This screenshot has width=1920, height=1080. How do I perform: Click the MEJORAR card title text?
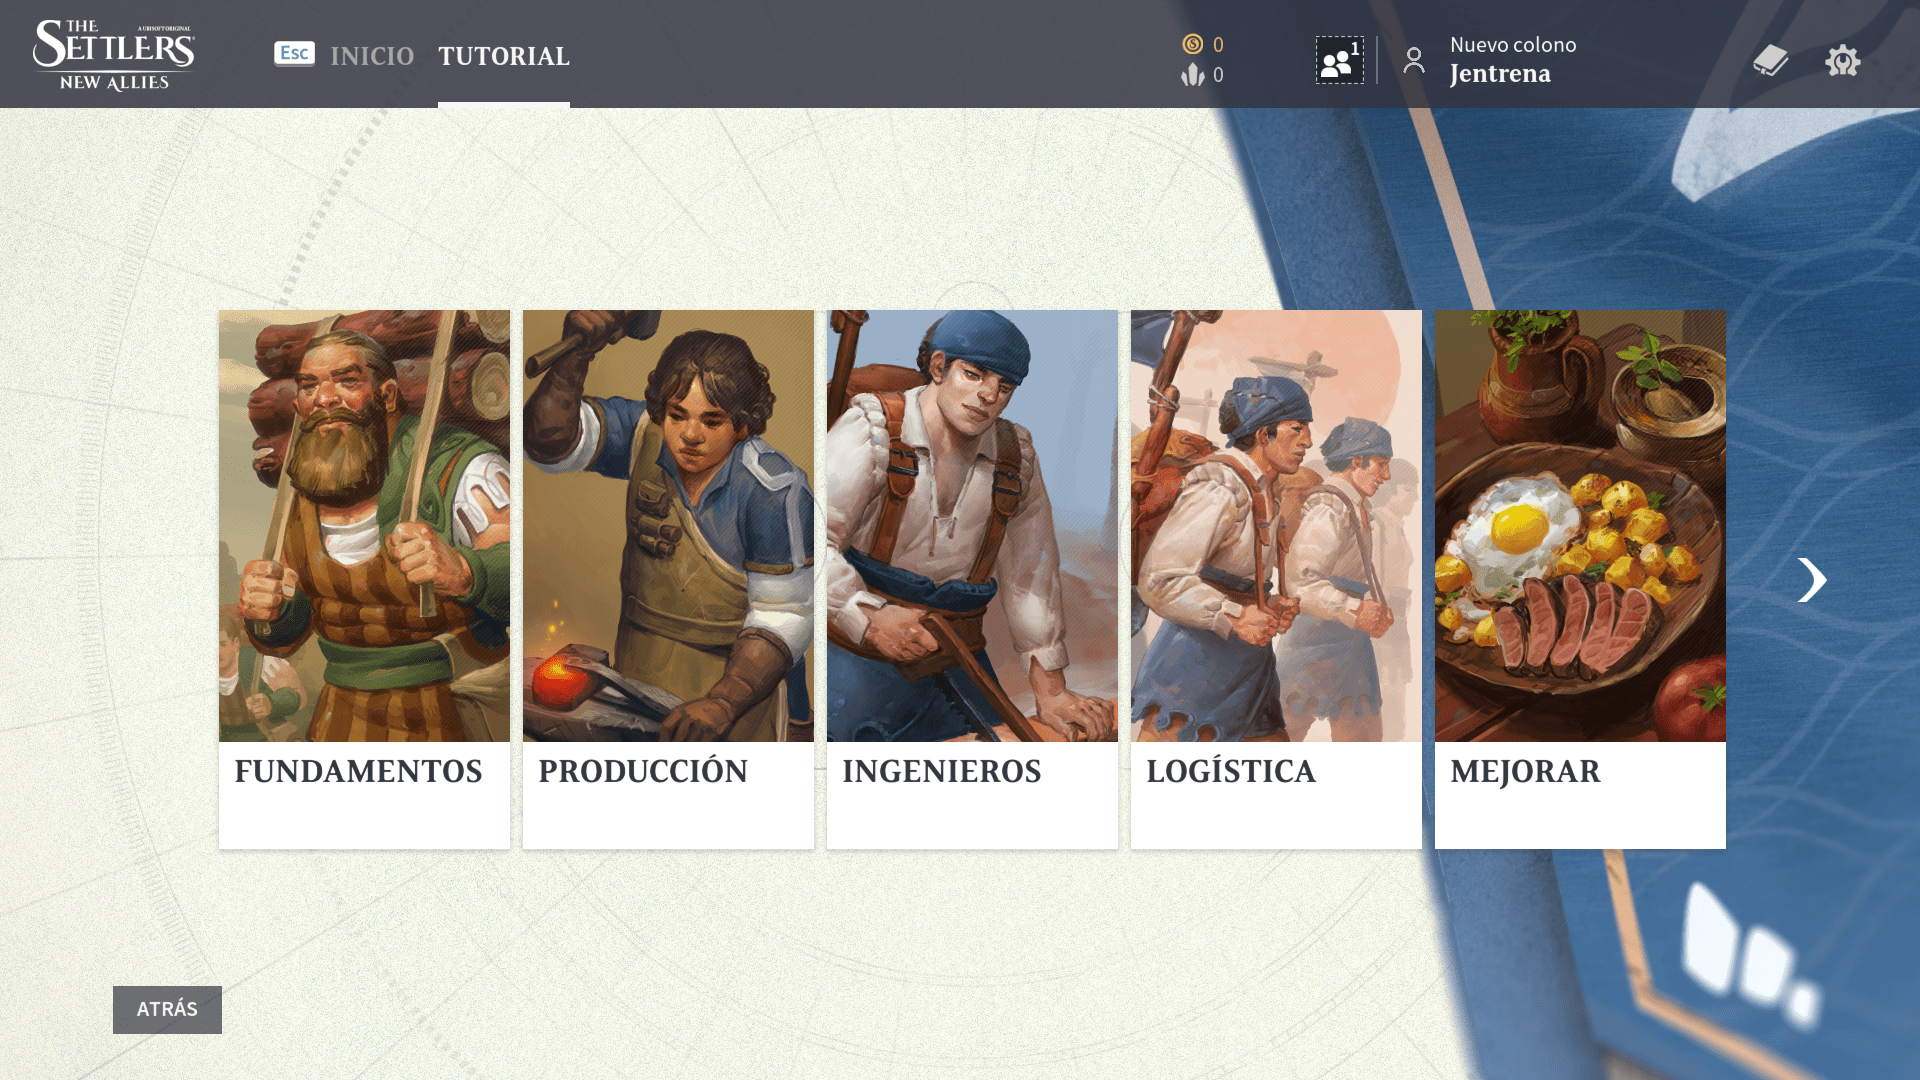[1525, 772]
